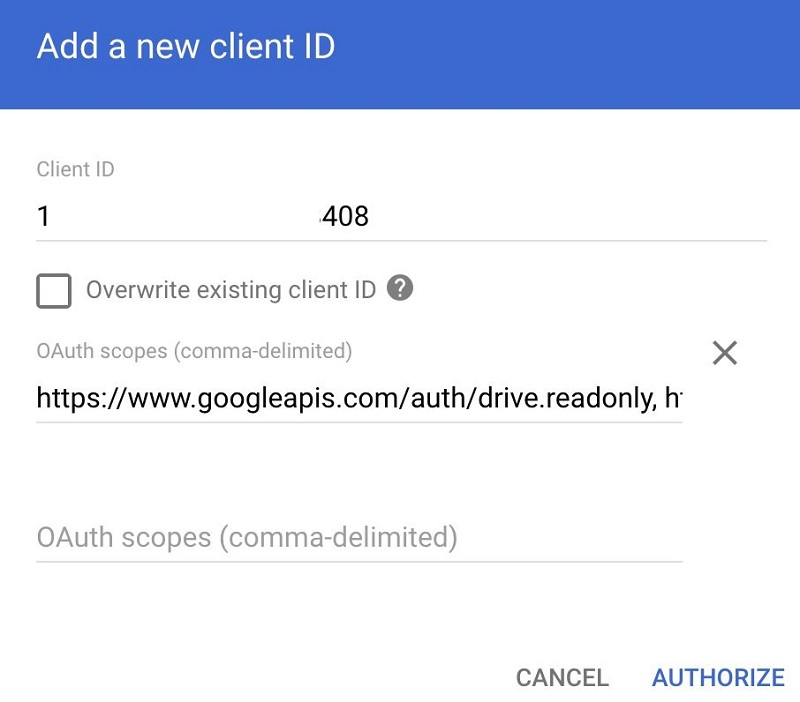Focus the Client ID input field

coord(402,216)
